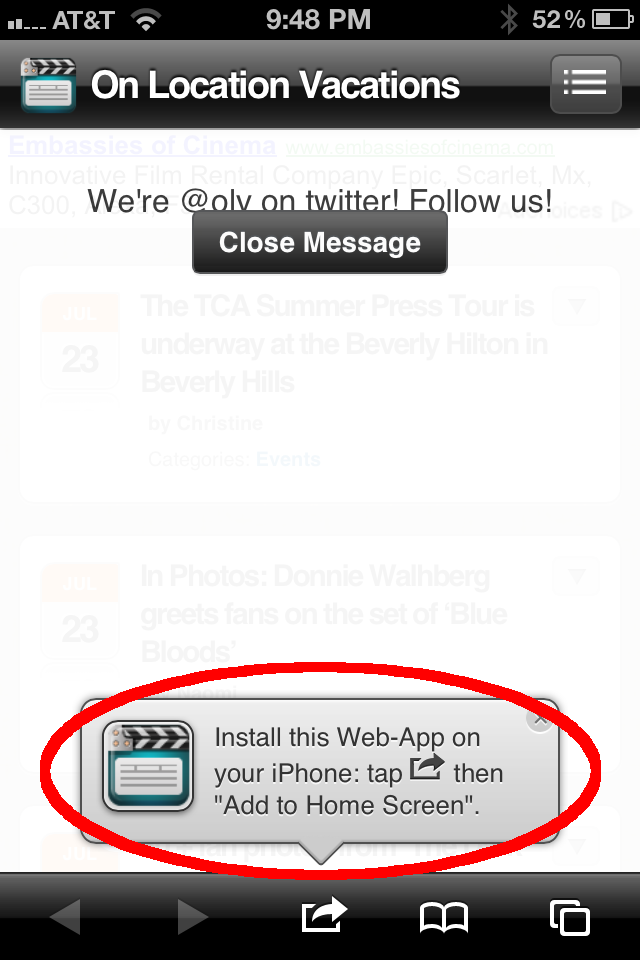The image size is (640, 960).
Task: Open Safari tabs pages icon
Action: point(570,917)
